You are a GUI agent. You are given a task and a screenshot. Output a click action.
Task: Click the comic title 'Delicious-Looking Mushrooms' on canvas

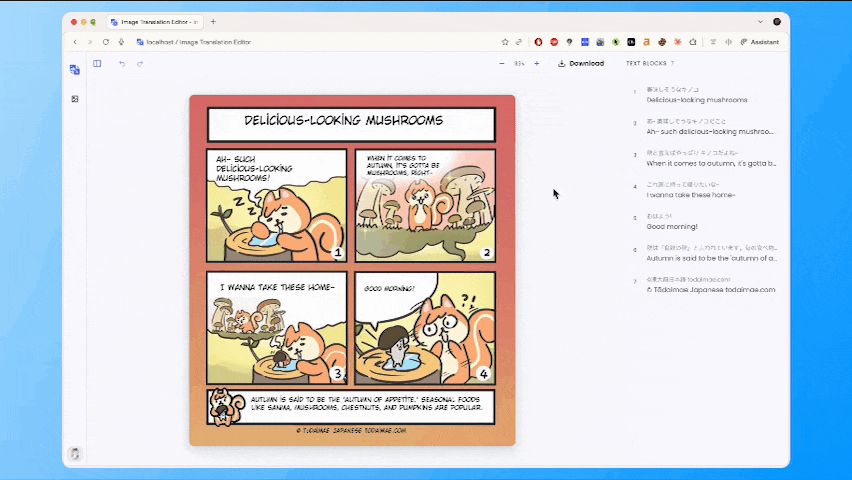pos(343,120)
